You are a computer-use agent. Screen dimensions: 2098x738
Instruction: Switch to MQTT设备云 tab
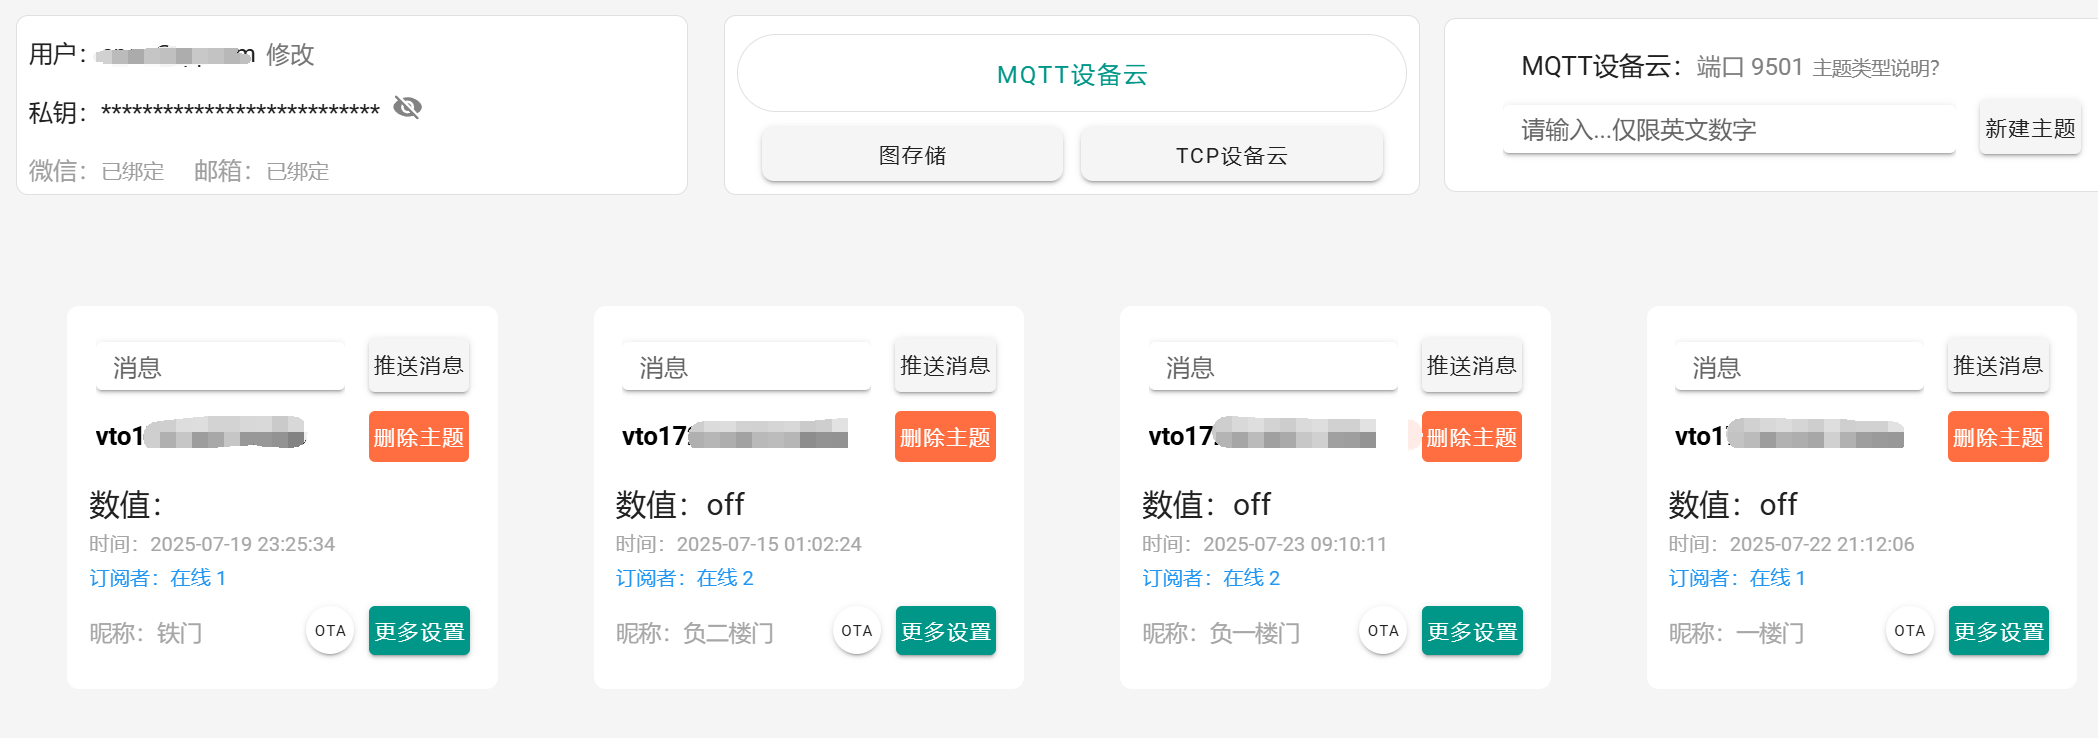(x=1071, y=74)
